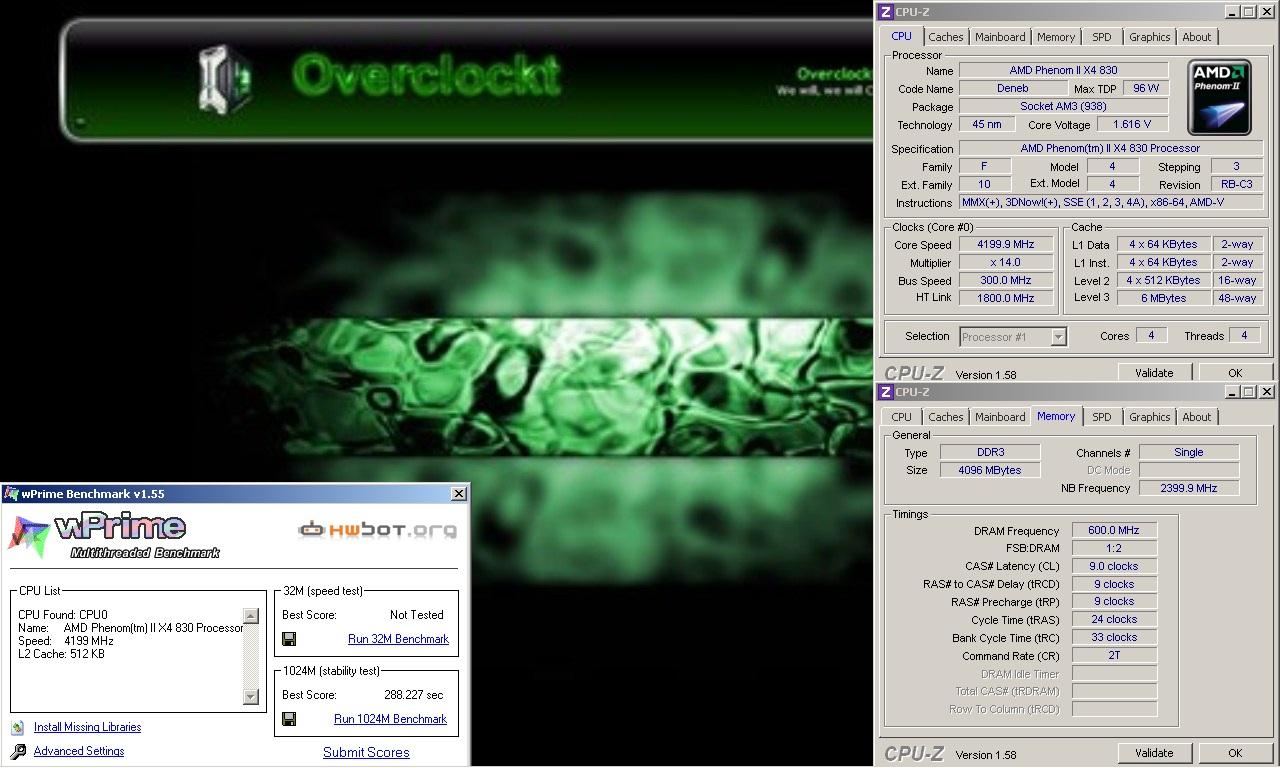Screen dimensions: 1280x768
Task: Click OK in lower CPU-Z window
Action: coord(1235,753)
